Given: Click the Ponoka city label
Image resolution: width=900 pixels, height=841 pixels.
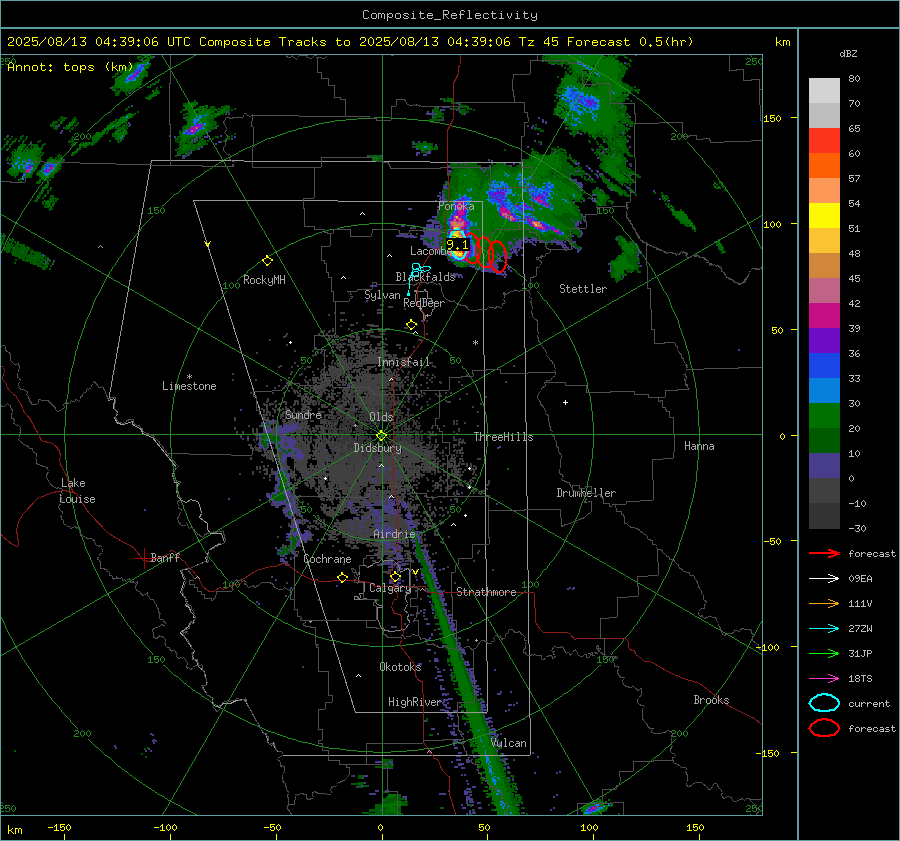Looking at the screenshot, I should (456, 206).
